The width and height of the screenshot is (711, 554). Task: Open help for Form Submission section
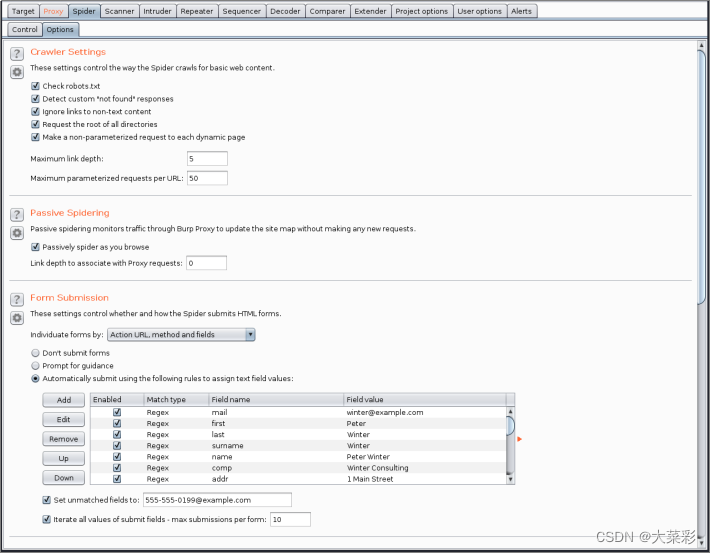point(17,299)
